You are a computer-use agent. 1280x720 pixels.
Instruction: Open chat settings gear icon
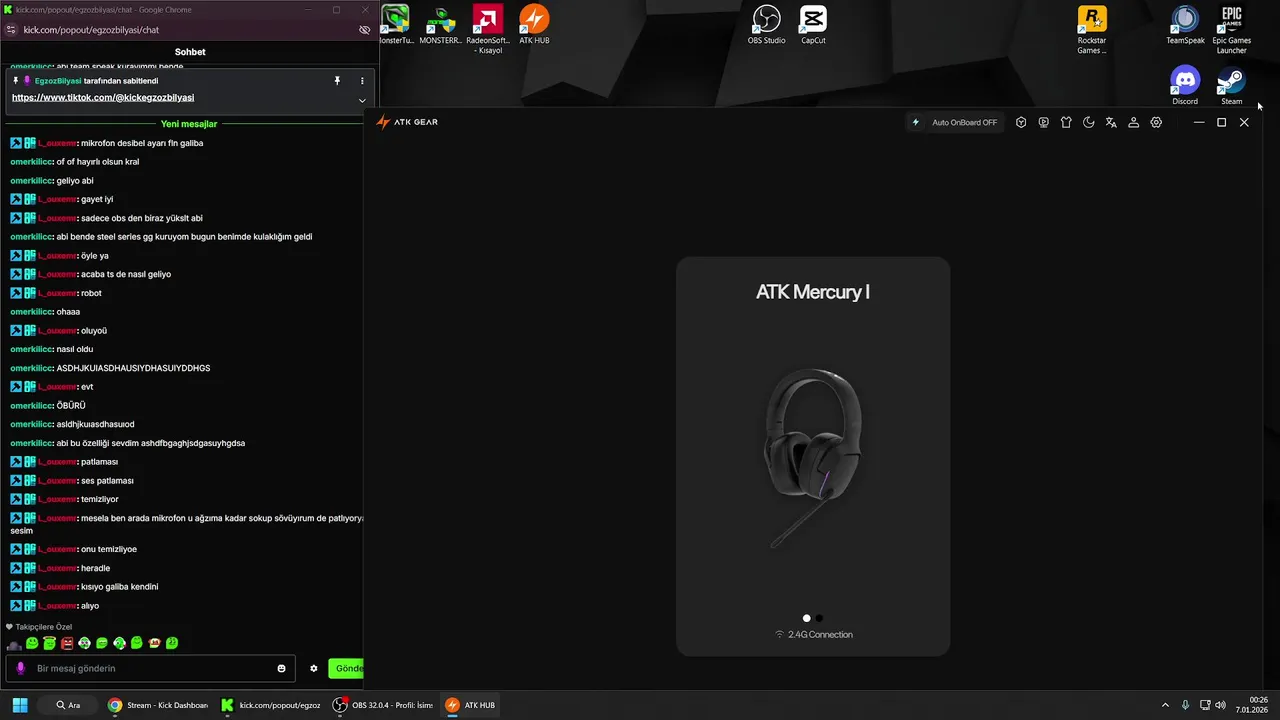(314, 668)
